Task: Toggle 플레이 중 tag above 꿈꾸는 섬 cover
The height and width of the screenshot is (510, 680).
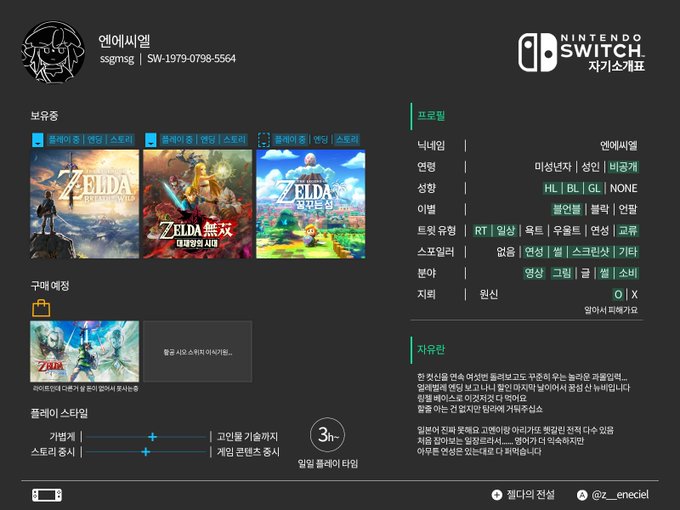Action: point(290,140)
